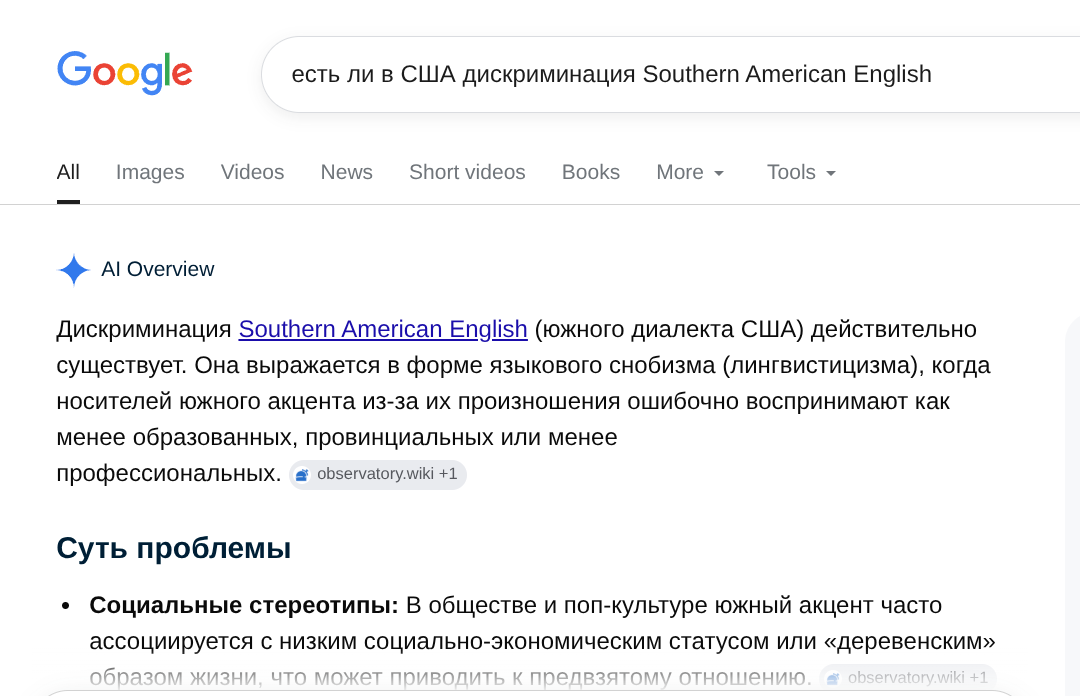Open the faded observatory.wiki chip near bottom
The height and width of the screenshot is (696, 1080).
coord(908,678)
